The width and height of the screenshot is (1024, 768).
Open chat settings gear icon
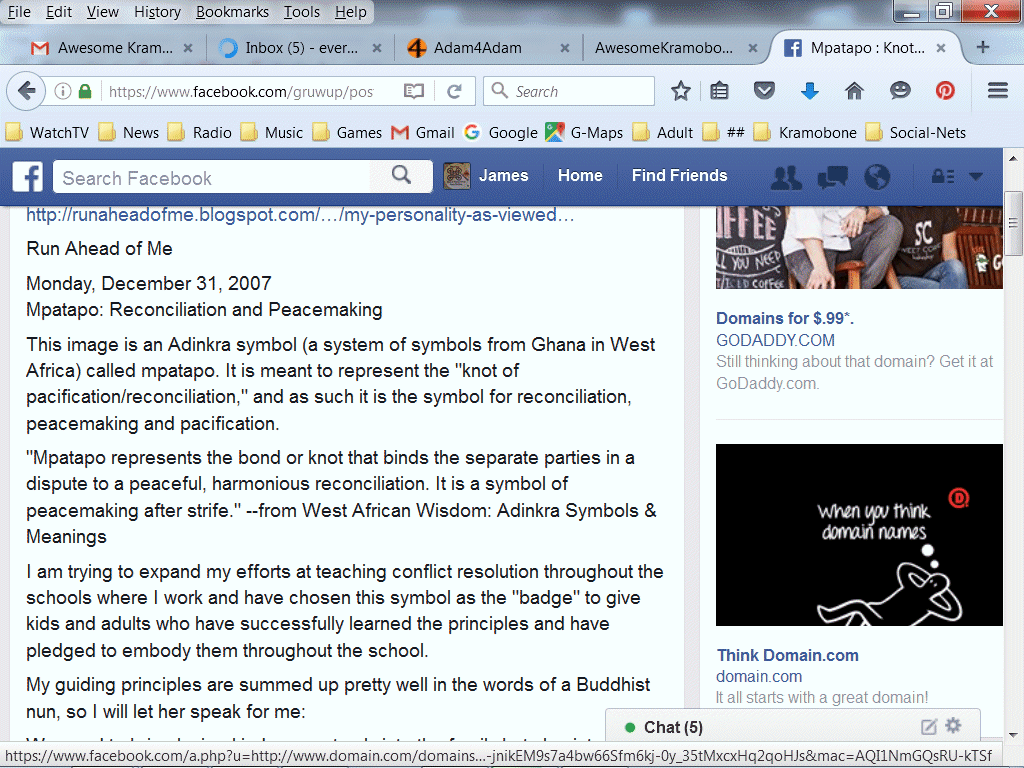pyautogui.click(x=953, y=725)
